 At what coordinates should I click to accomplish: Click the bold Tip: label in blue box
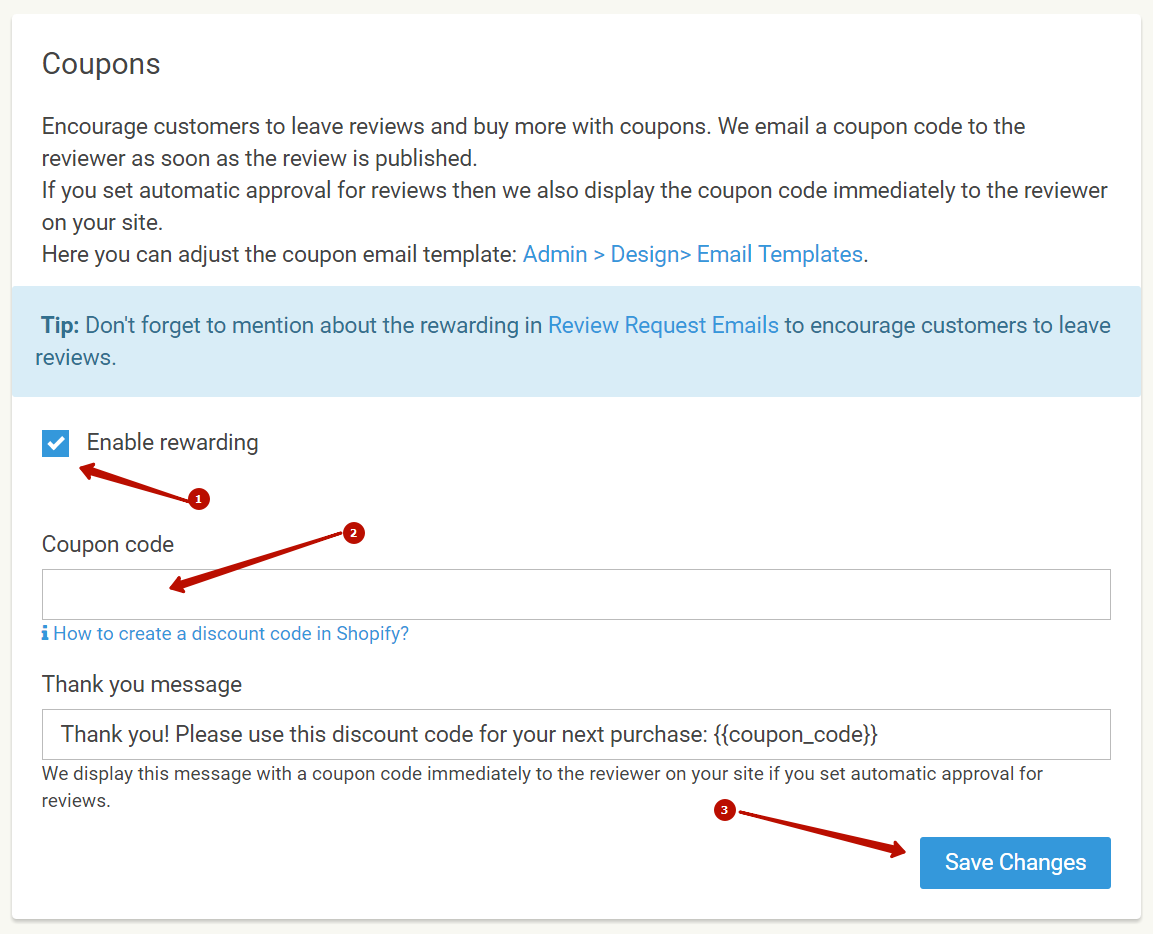[60, 325]
